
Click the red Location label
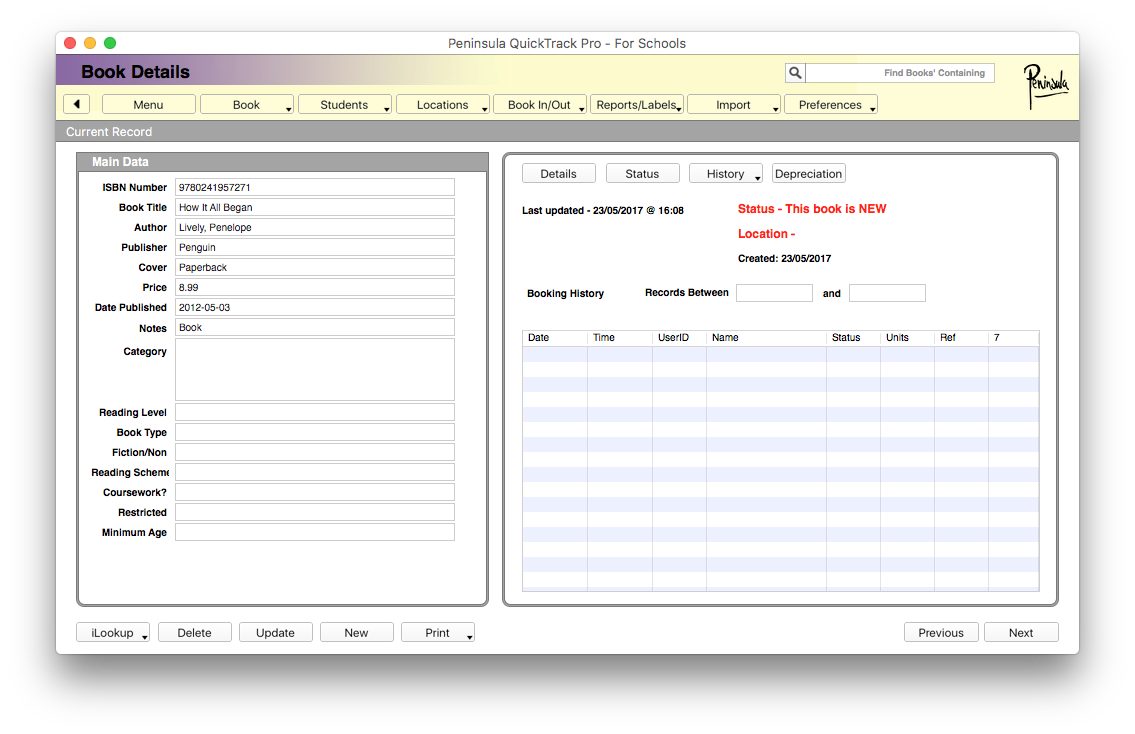tap(767, 234)
